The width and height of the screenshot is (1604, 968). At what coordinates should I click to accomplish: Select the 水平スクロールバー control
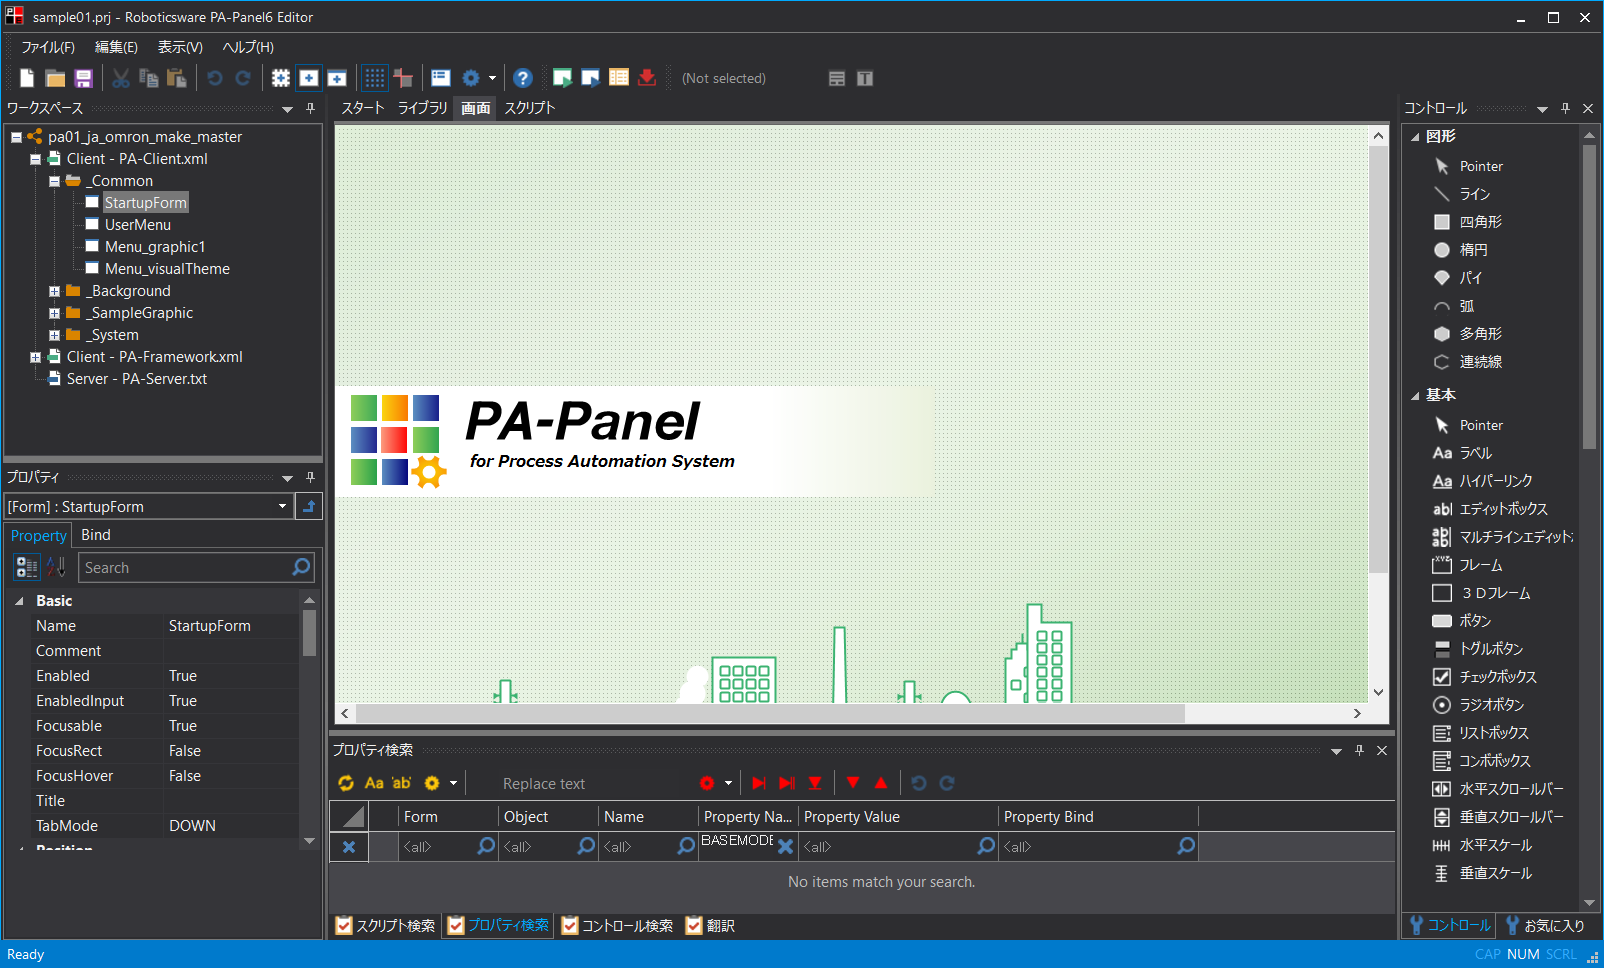pos(1510,789)
